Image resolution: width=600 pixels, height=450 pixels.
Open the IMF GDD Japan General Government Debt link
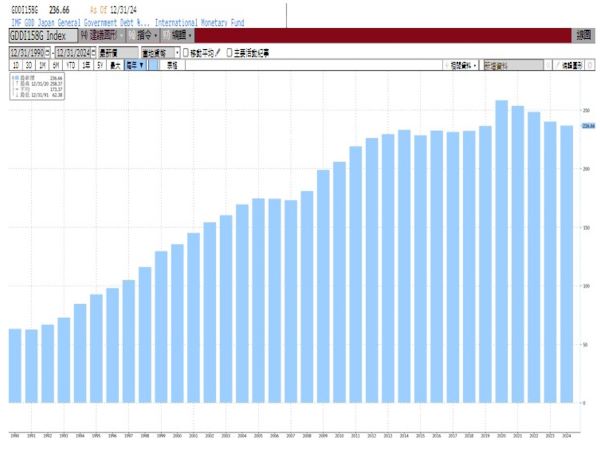coord(81,23)
